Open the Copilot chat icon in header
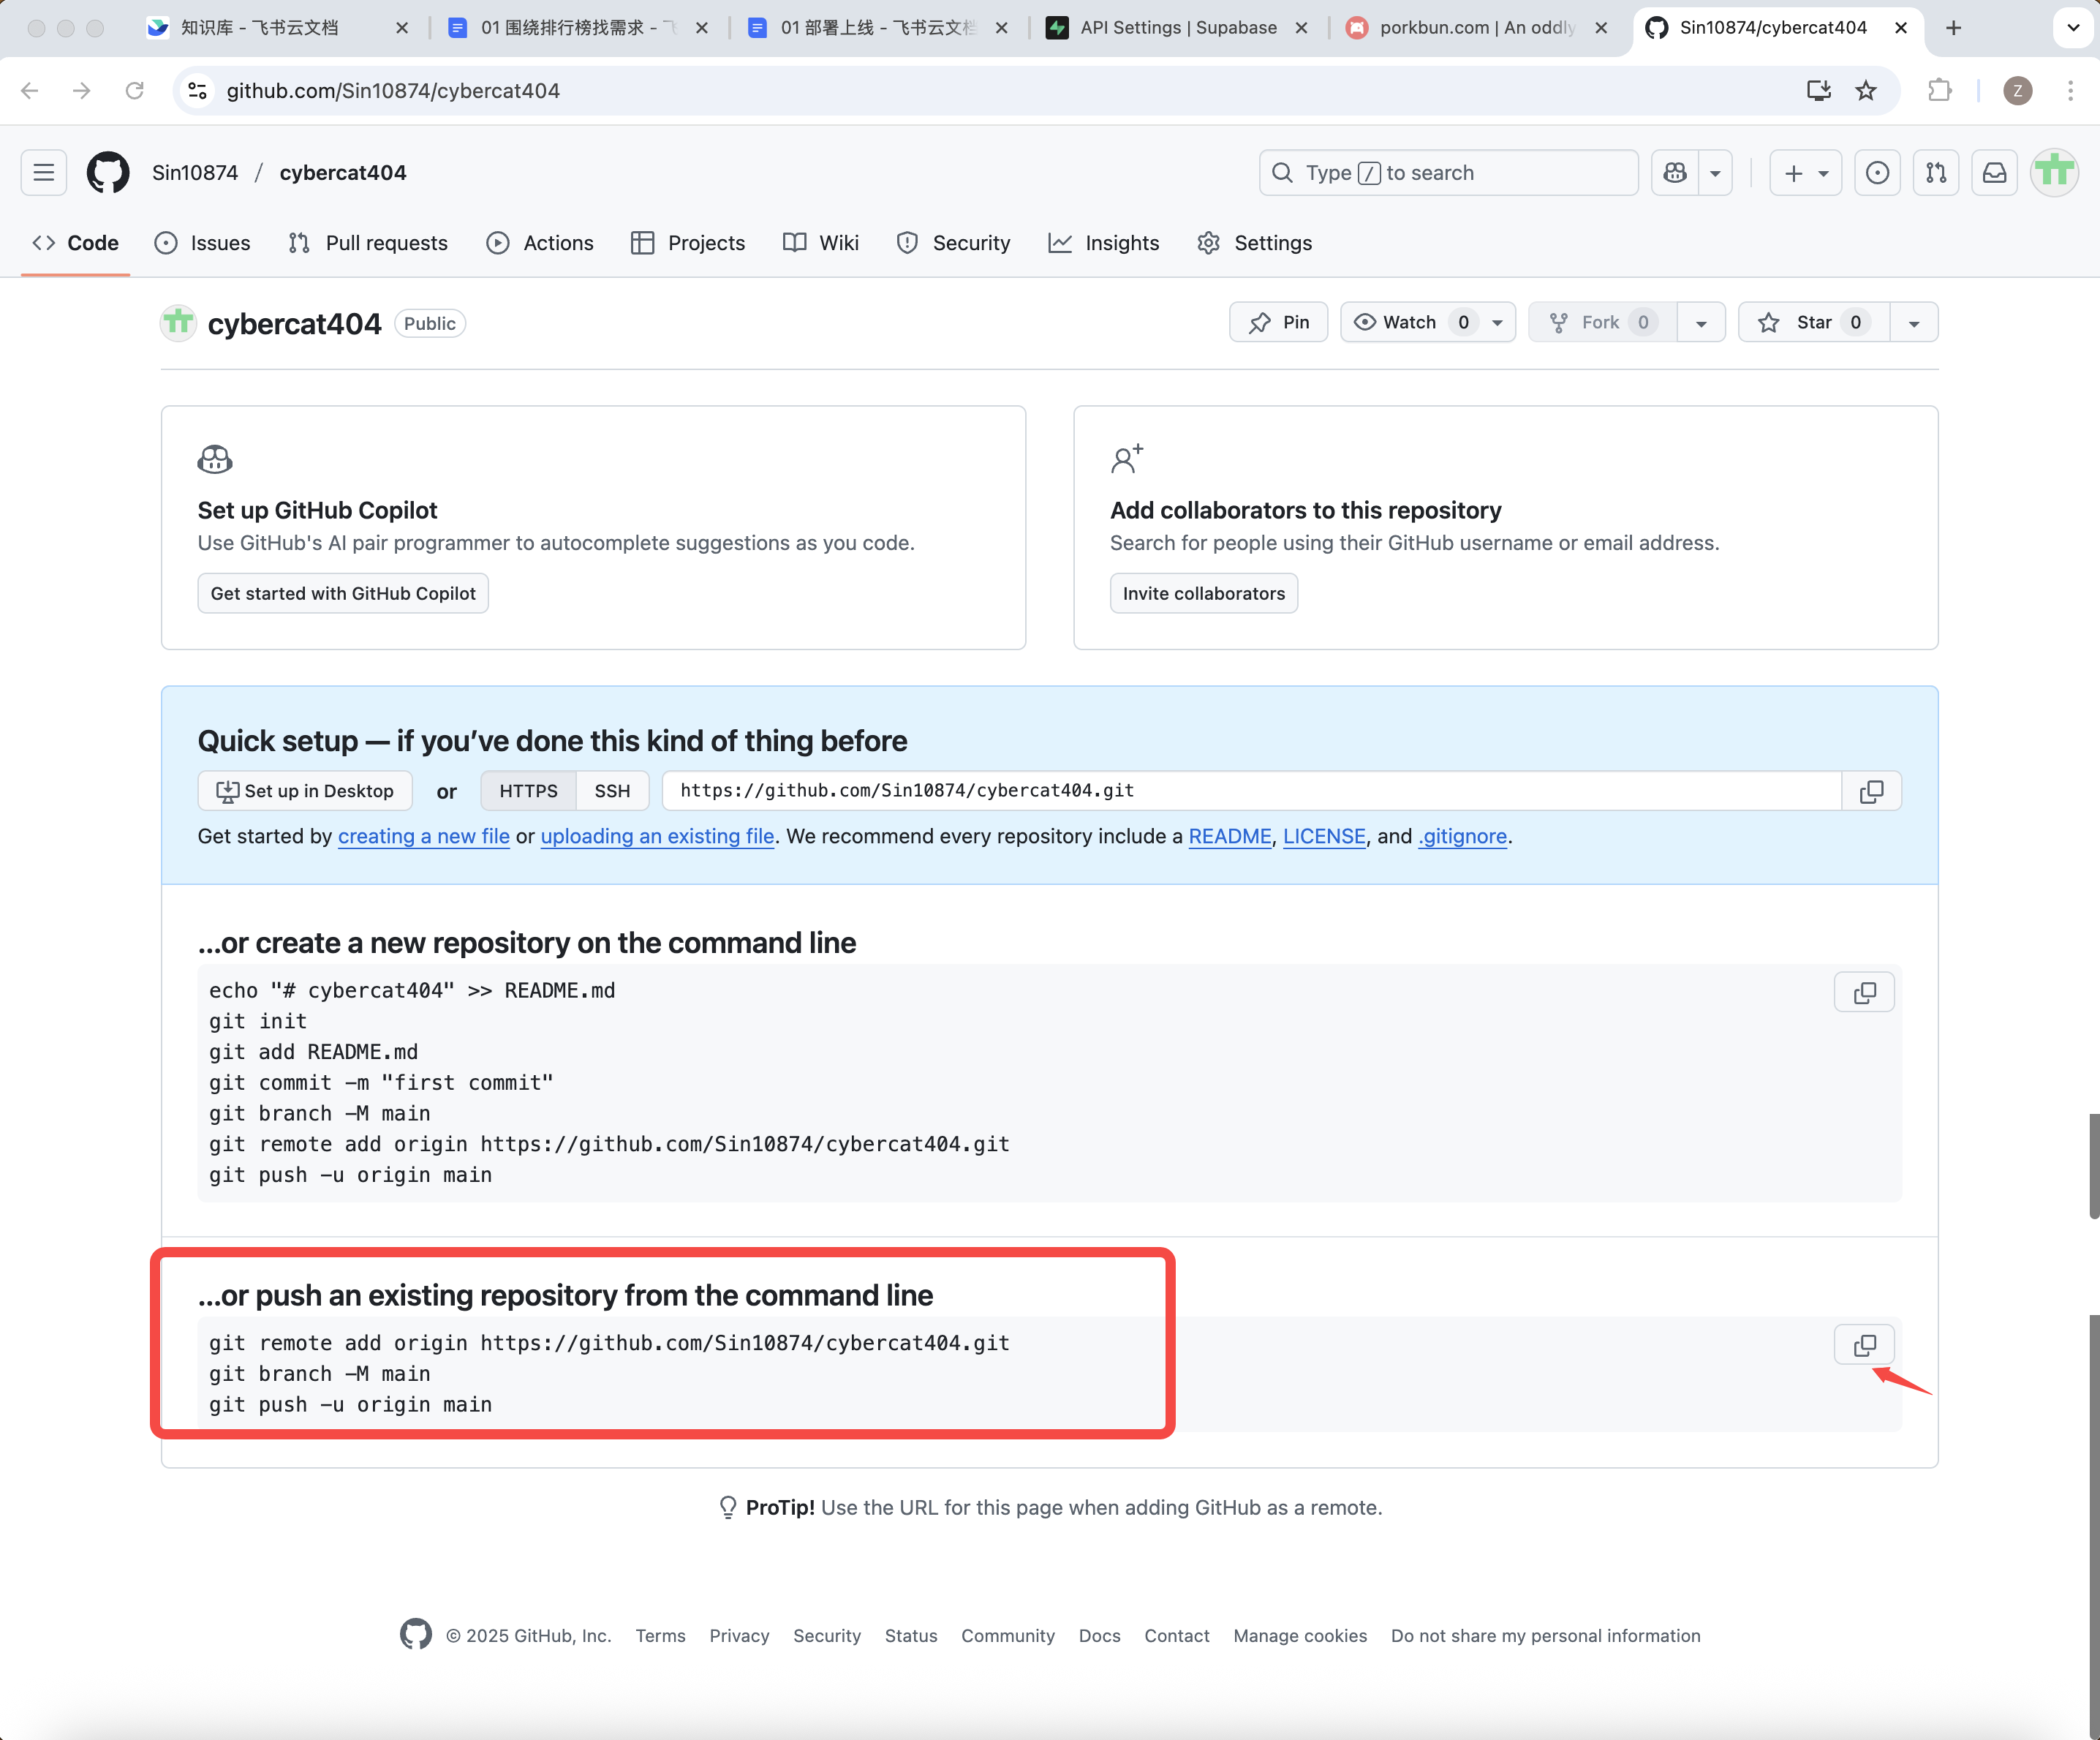Image resolution: width=2100 pixels, height=1740 pixels. 1676,173
